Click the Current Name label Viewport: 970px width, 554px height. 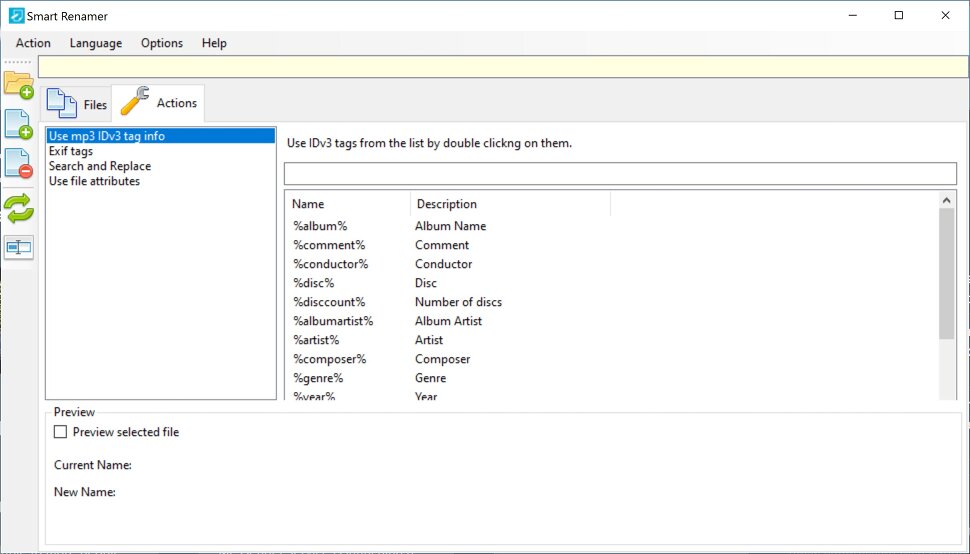pos(93,465)
